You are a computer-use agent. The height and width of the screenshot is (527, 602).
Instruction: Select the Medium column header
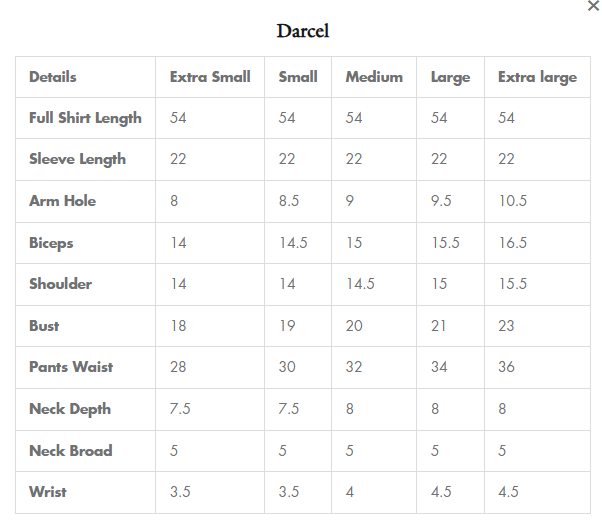pos(374,77)
